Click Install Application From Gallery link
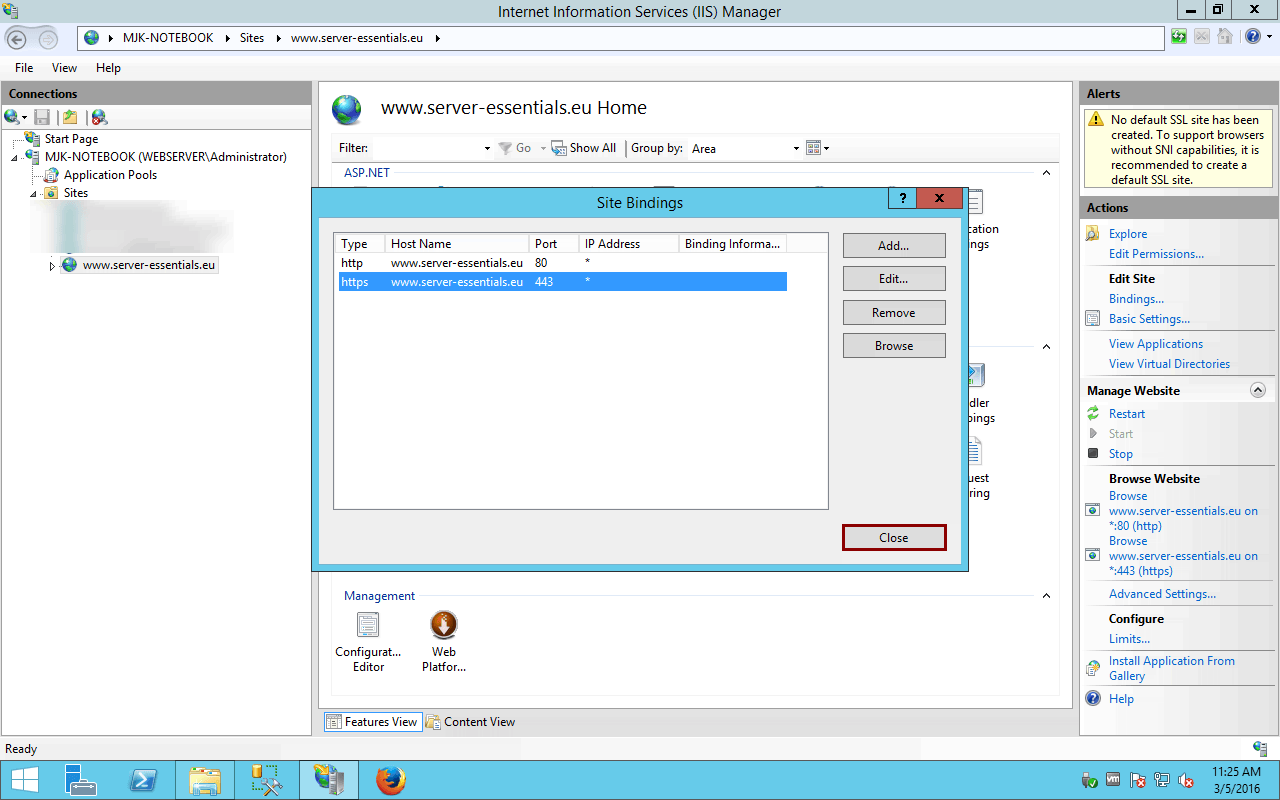 pos(1171,668)
